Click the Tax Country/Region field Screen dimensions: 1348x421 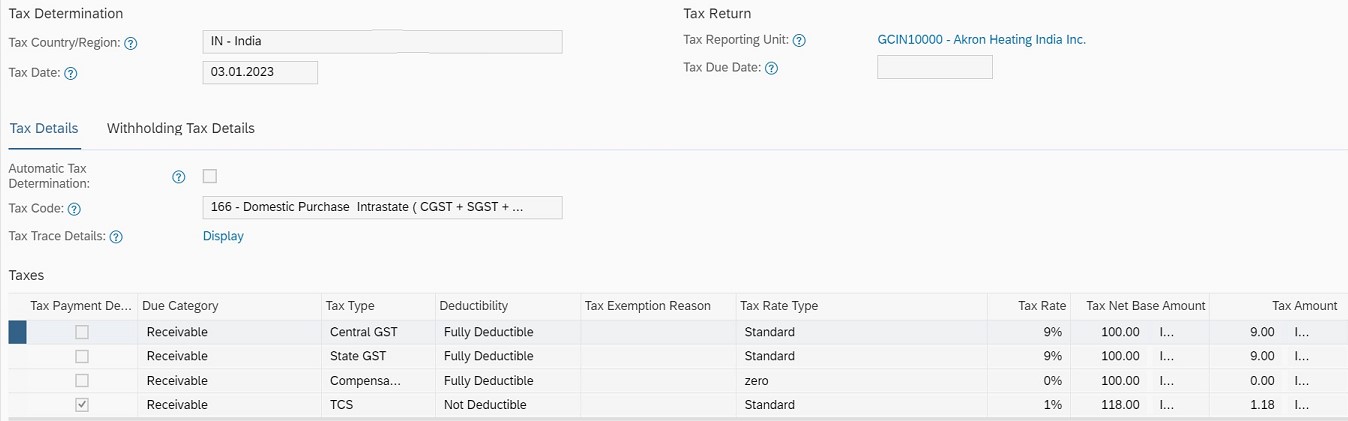[382, 42]
